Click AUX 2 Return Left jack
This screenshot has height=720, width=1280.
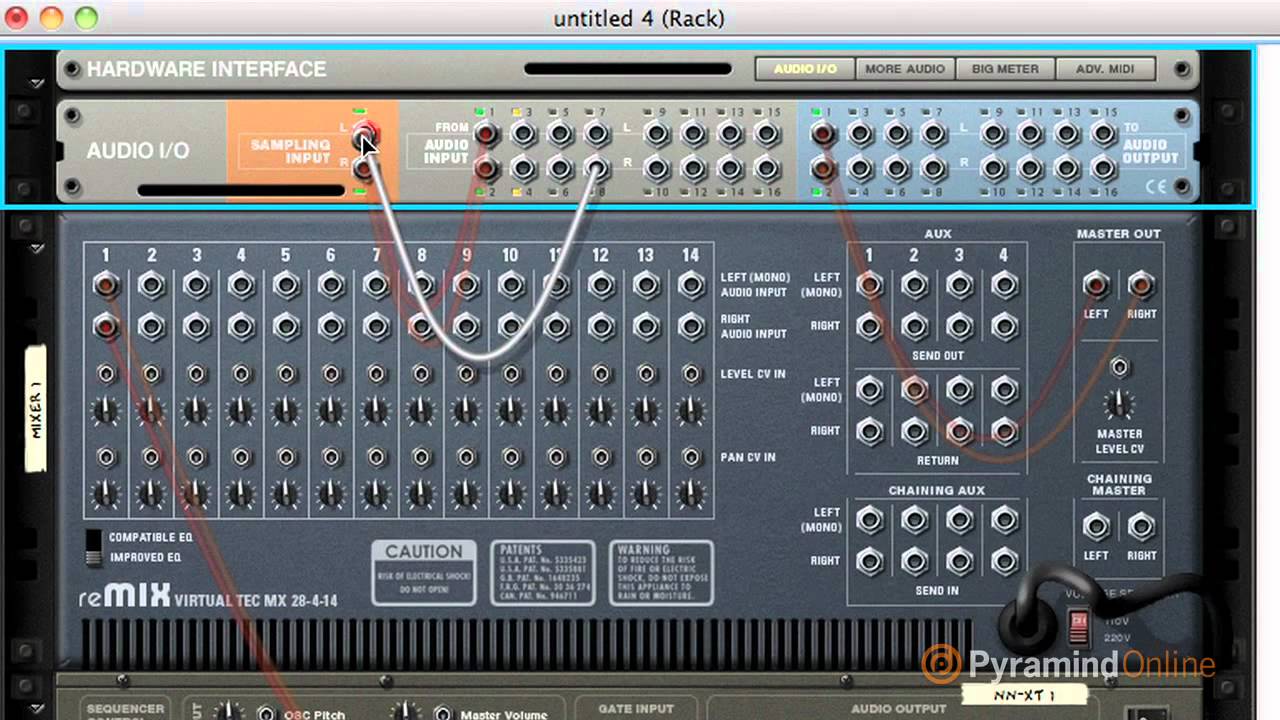[914, 390]
